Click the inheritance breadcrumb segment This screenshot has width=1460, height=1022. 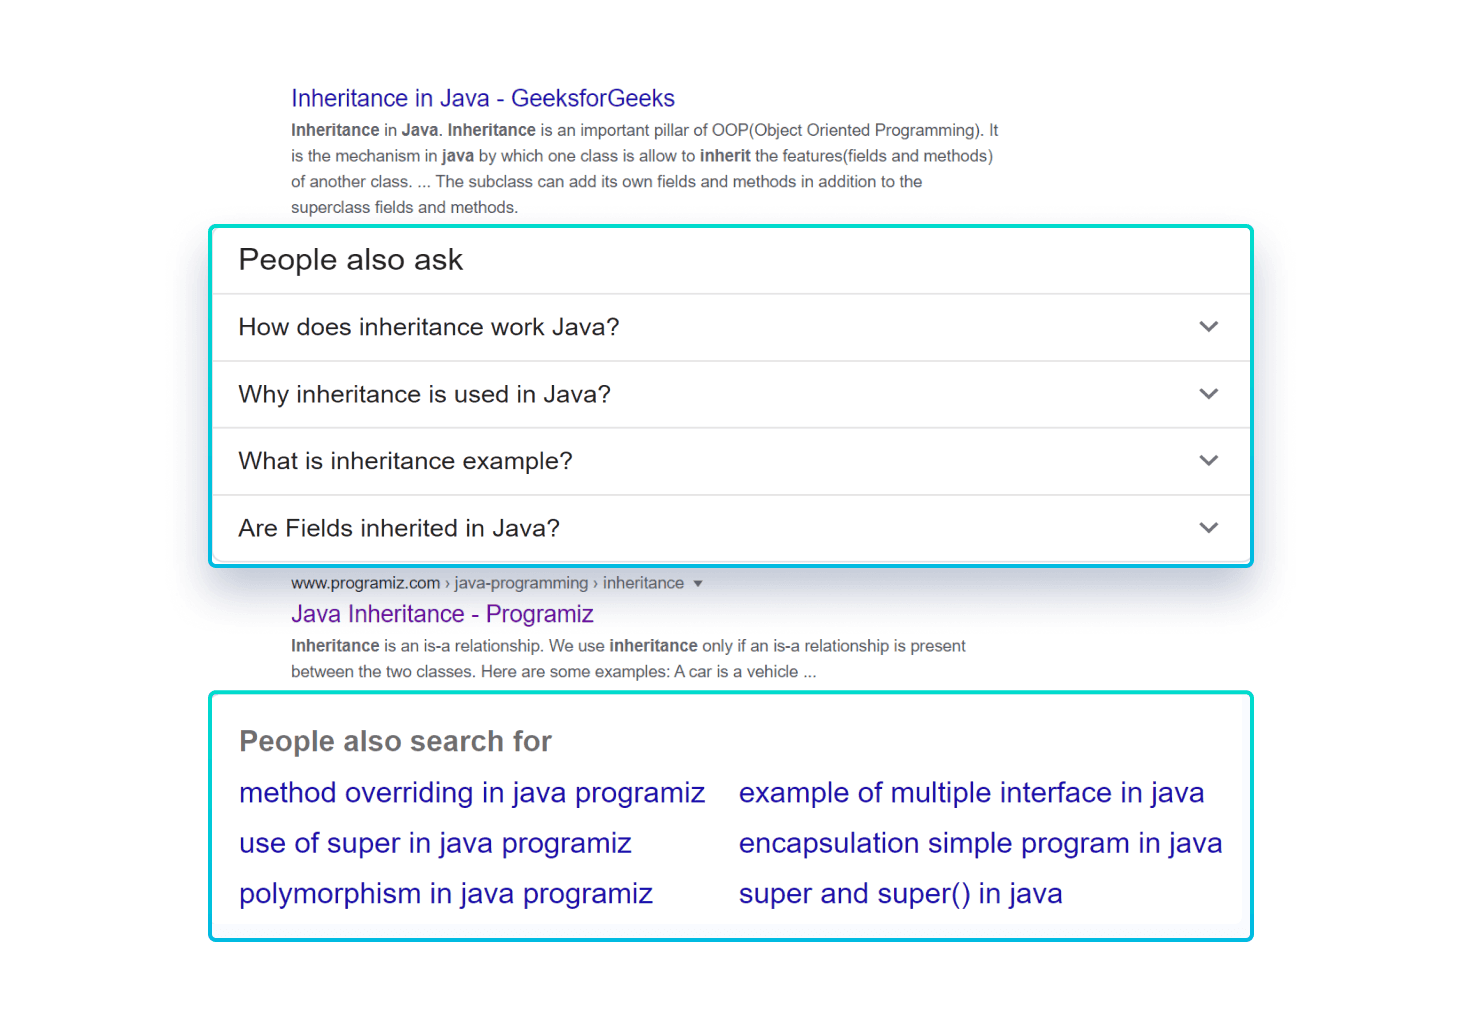pyautogui.click(x=644, y=582)
